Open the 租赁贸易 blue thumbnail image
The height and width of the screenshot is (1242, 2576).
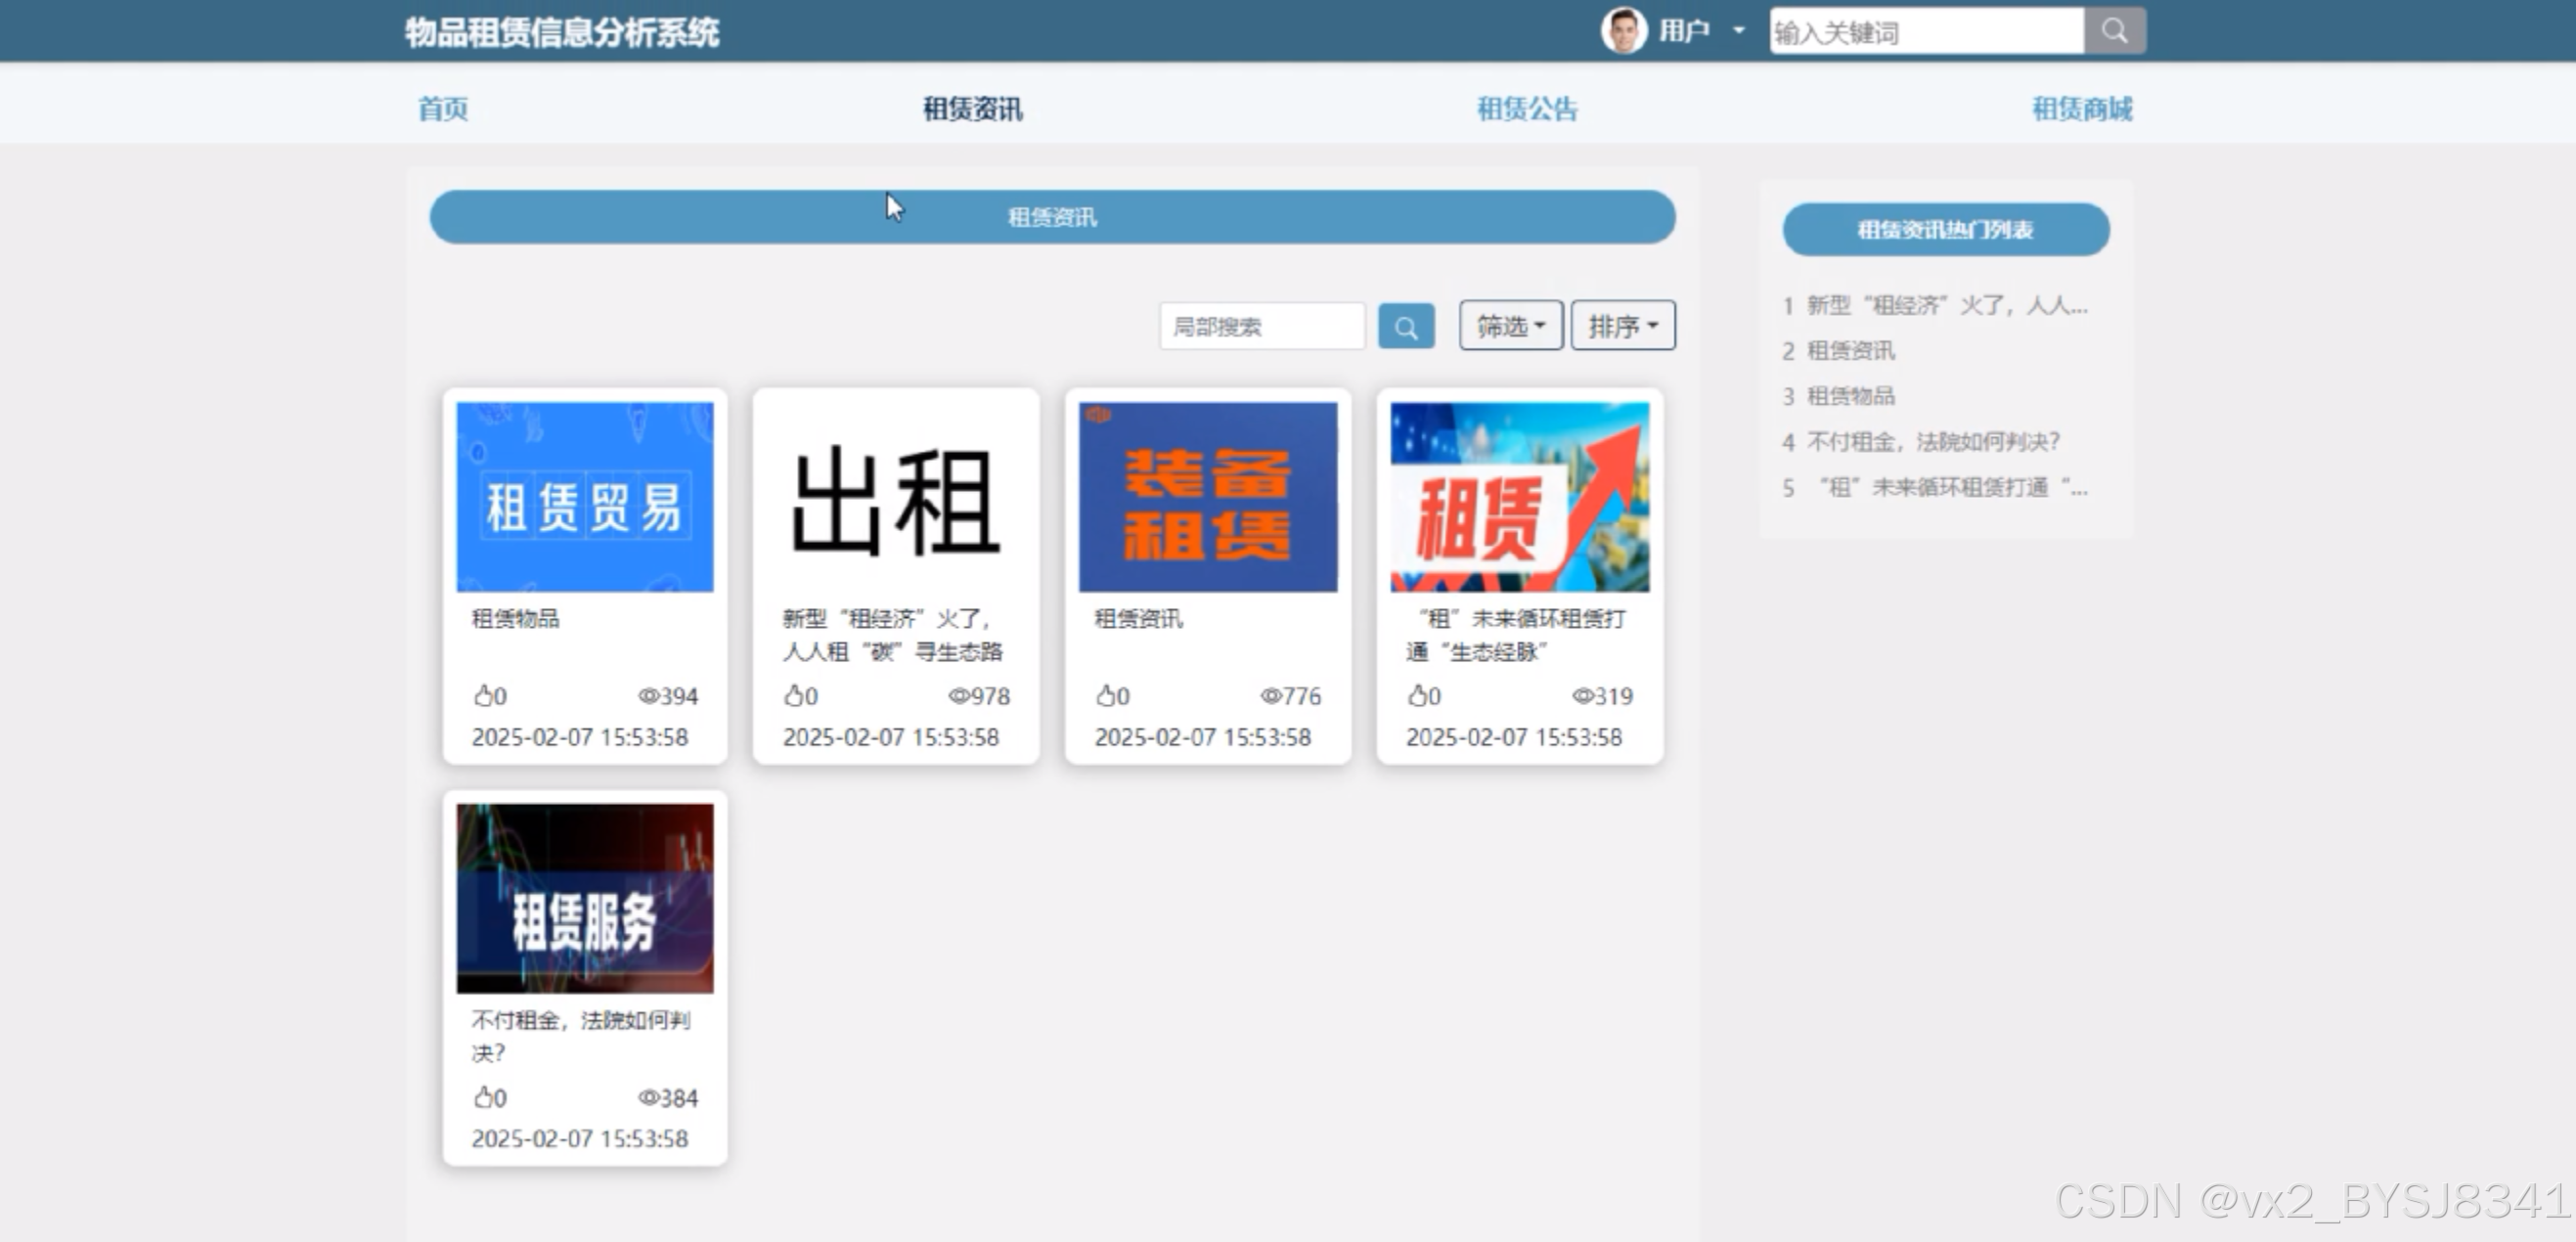(x=585, y=497)
